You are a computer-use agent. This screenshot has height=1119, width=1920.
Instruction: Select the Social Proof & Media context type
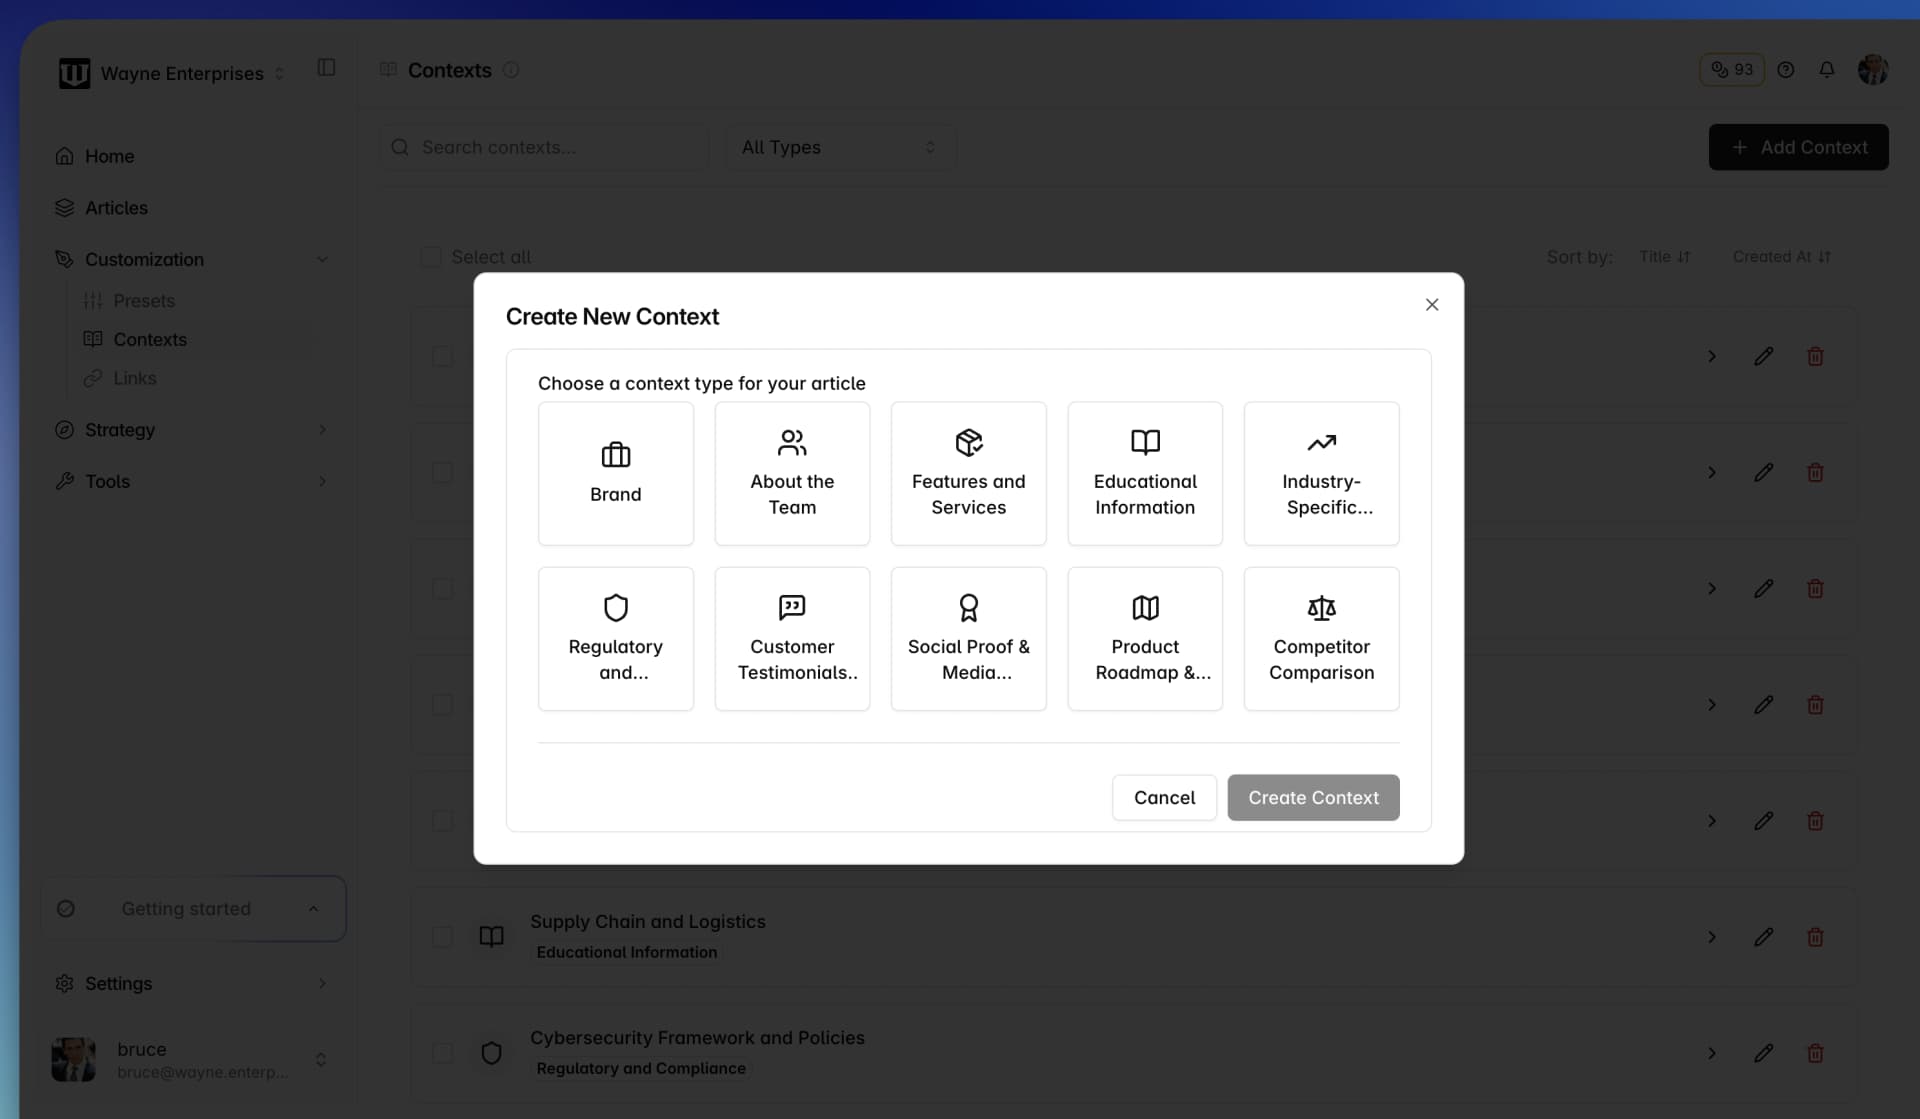pyautogui.click(x=968, y=639)
